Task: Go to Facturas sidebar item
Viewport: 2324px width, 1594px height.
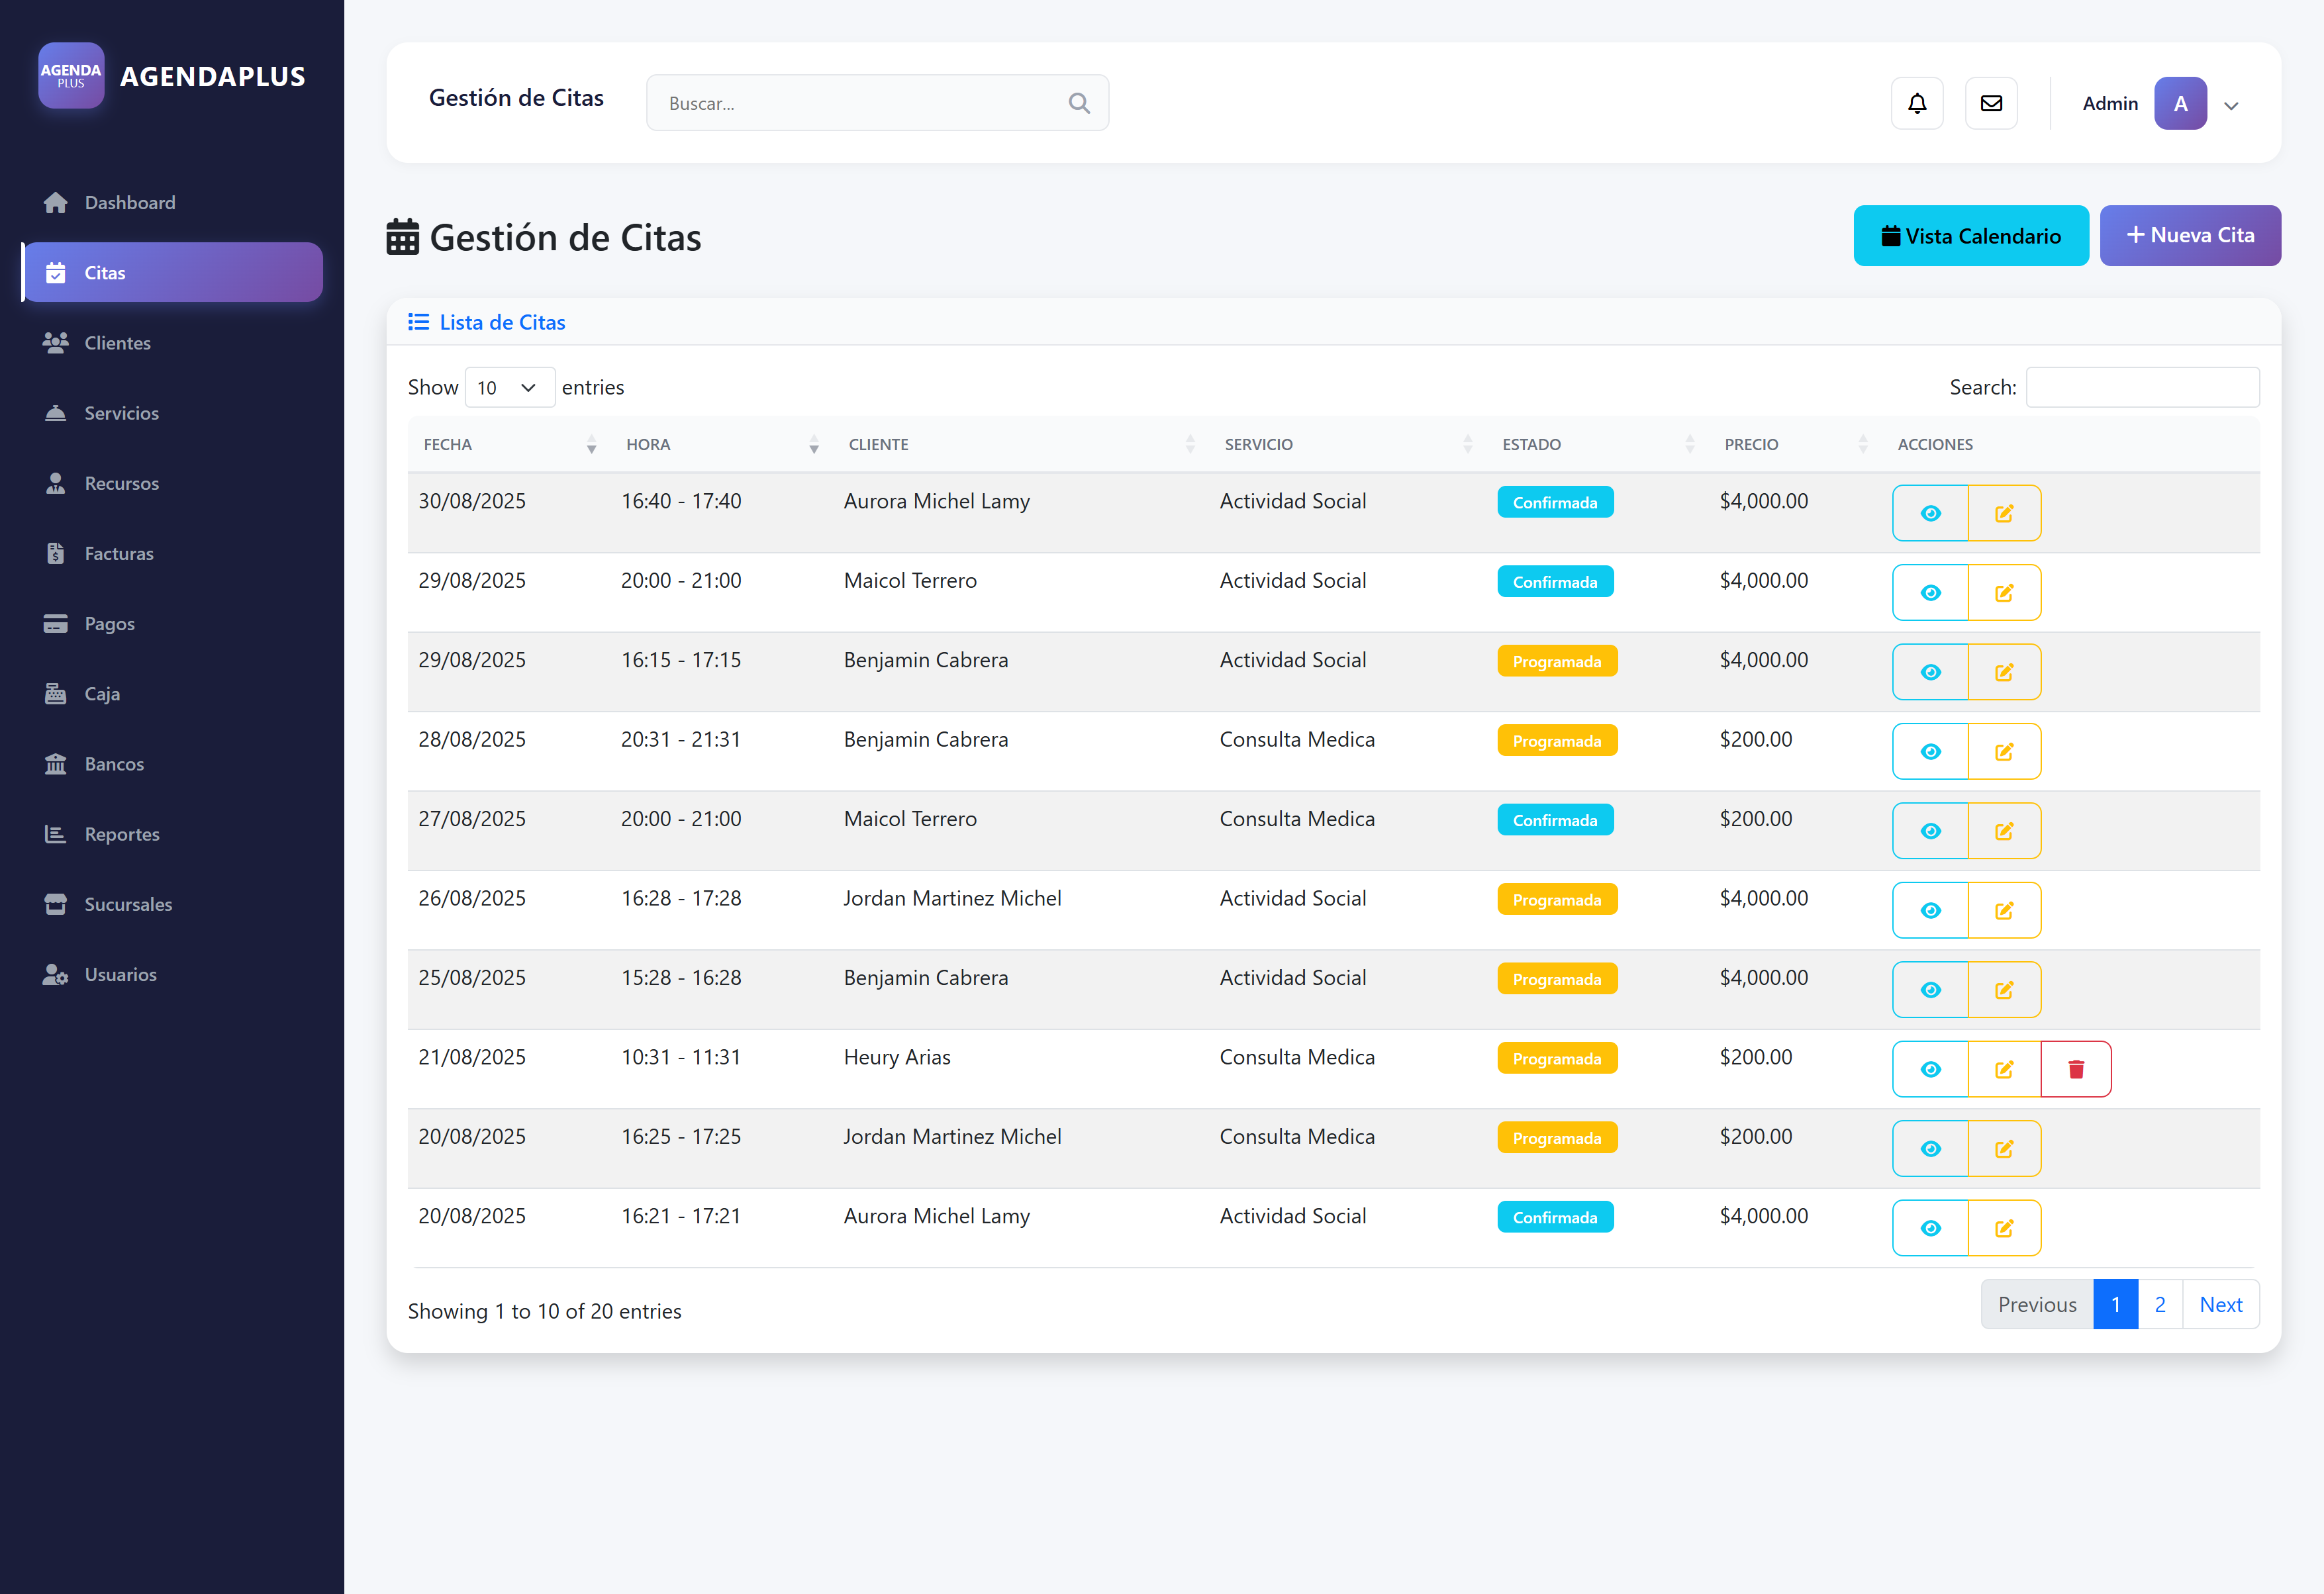Action: 118,553
